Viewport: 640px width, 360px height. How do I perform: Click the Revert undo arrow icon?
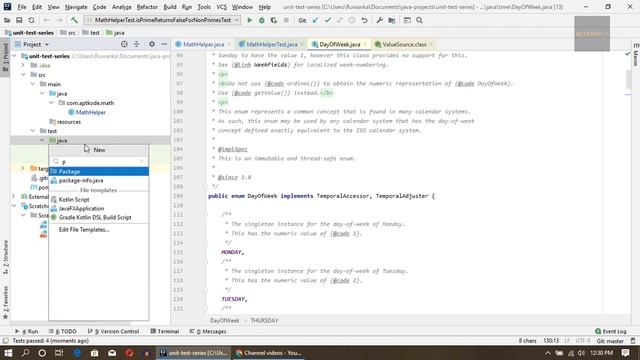364,20
